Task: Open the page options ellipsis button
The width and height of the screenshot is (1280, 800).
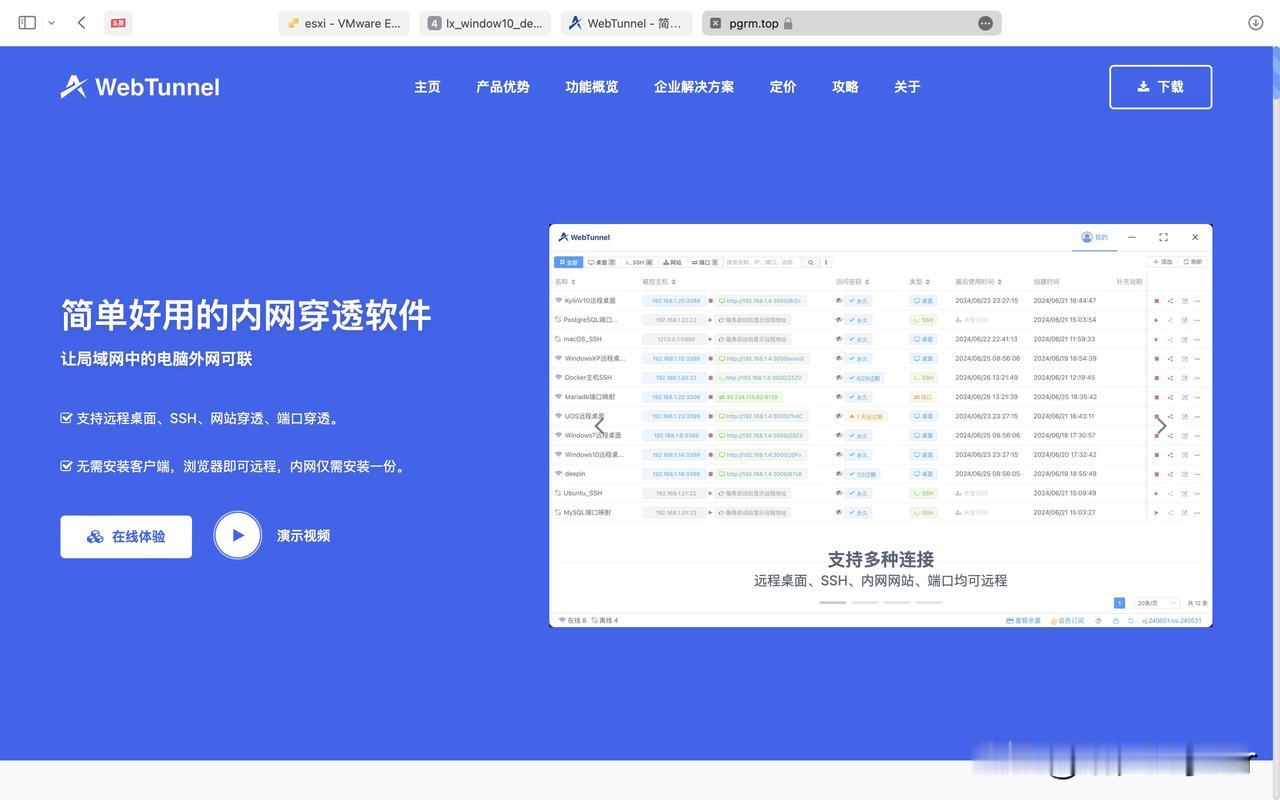Action: 985,23
